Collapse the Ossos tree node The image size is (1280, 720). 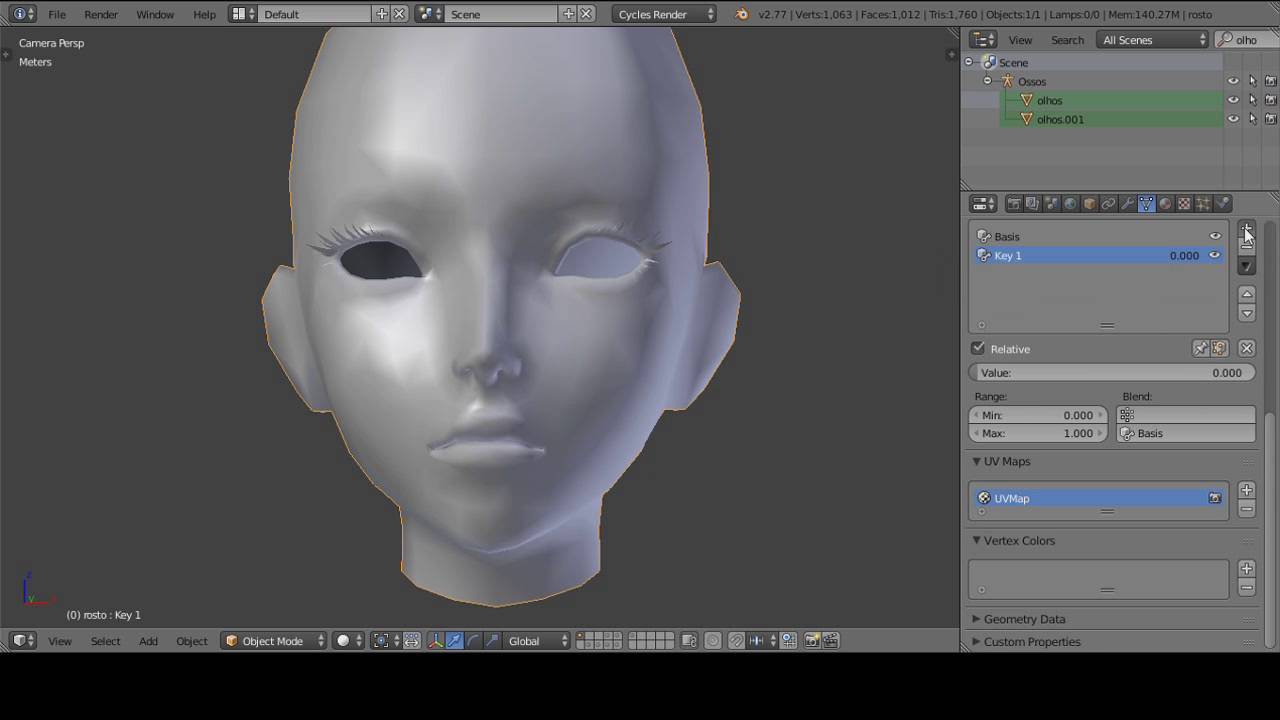click(988, 82)
